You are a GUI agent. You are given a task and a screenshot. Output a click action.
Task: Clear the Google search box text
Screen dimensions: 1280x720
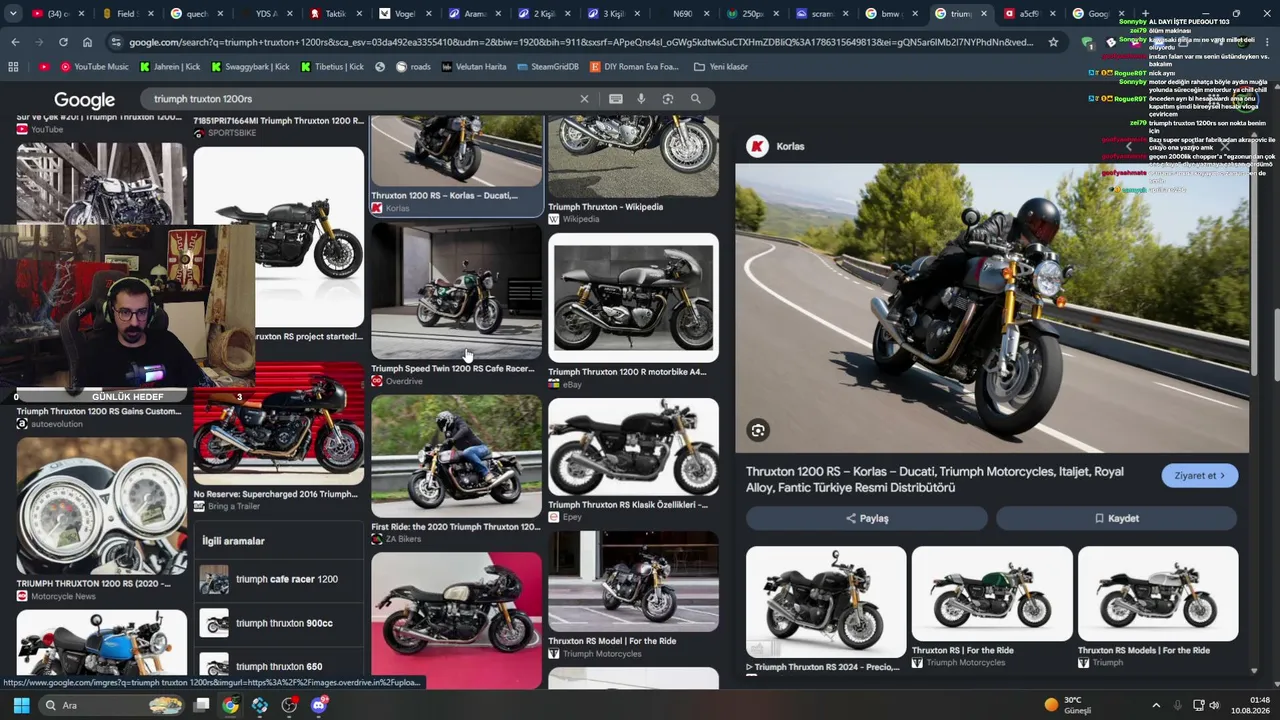click(x=585, y=99)
